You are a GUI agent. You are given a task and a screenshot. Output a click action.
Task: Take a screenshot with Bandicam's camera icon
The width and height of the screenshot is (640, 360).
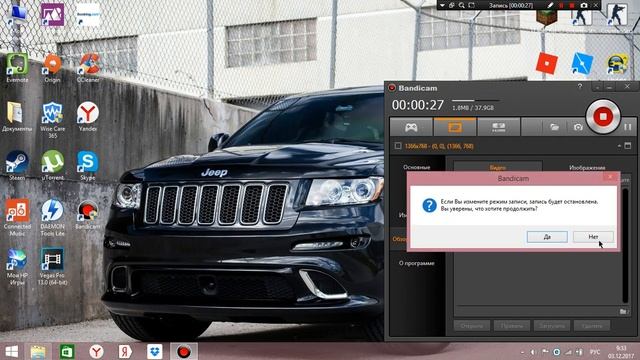tap(578, 127)
